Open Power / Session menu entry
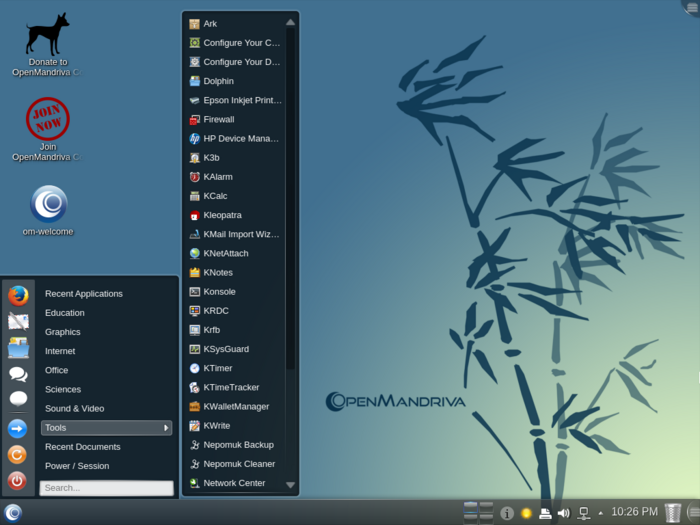 (x=77, y=466)
